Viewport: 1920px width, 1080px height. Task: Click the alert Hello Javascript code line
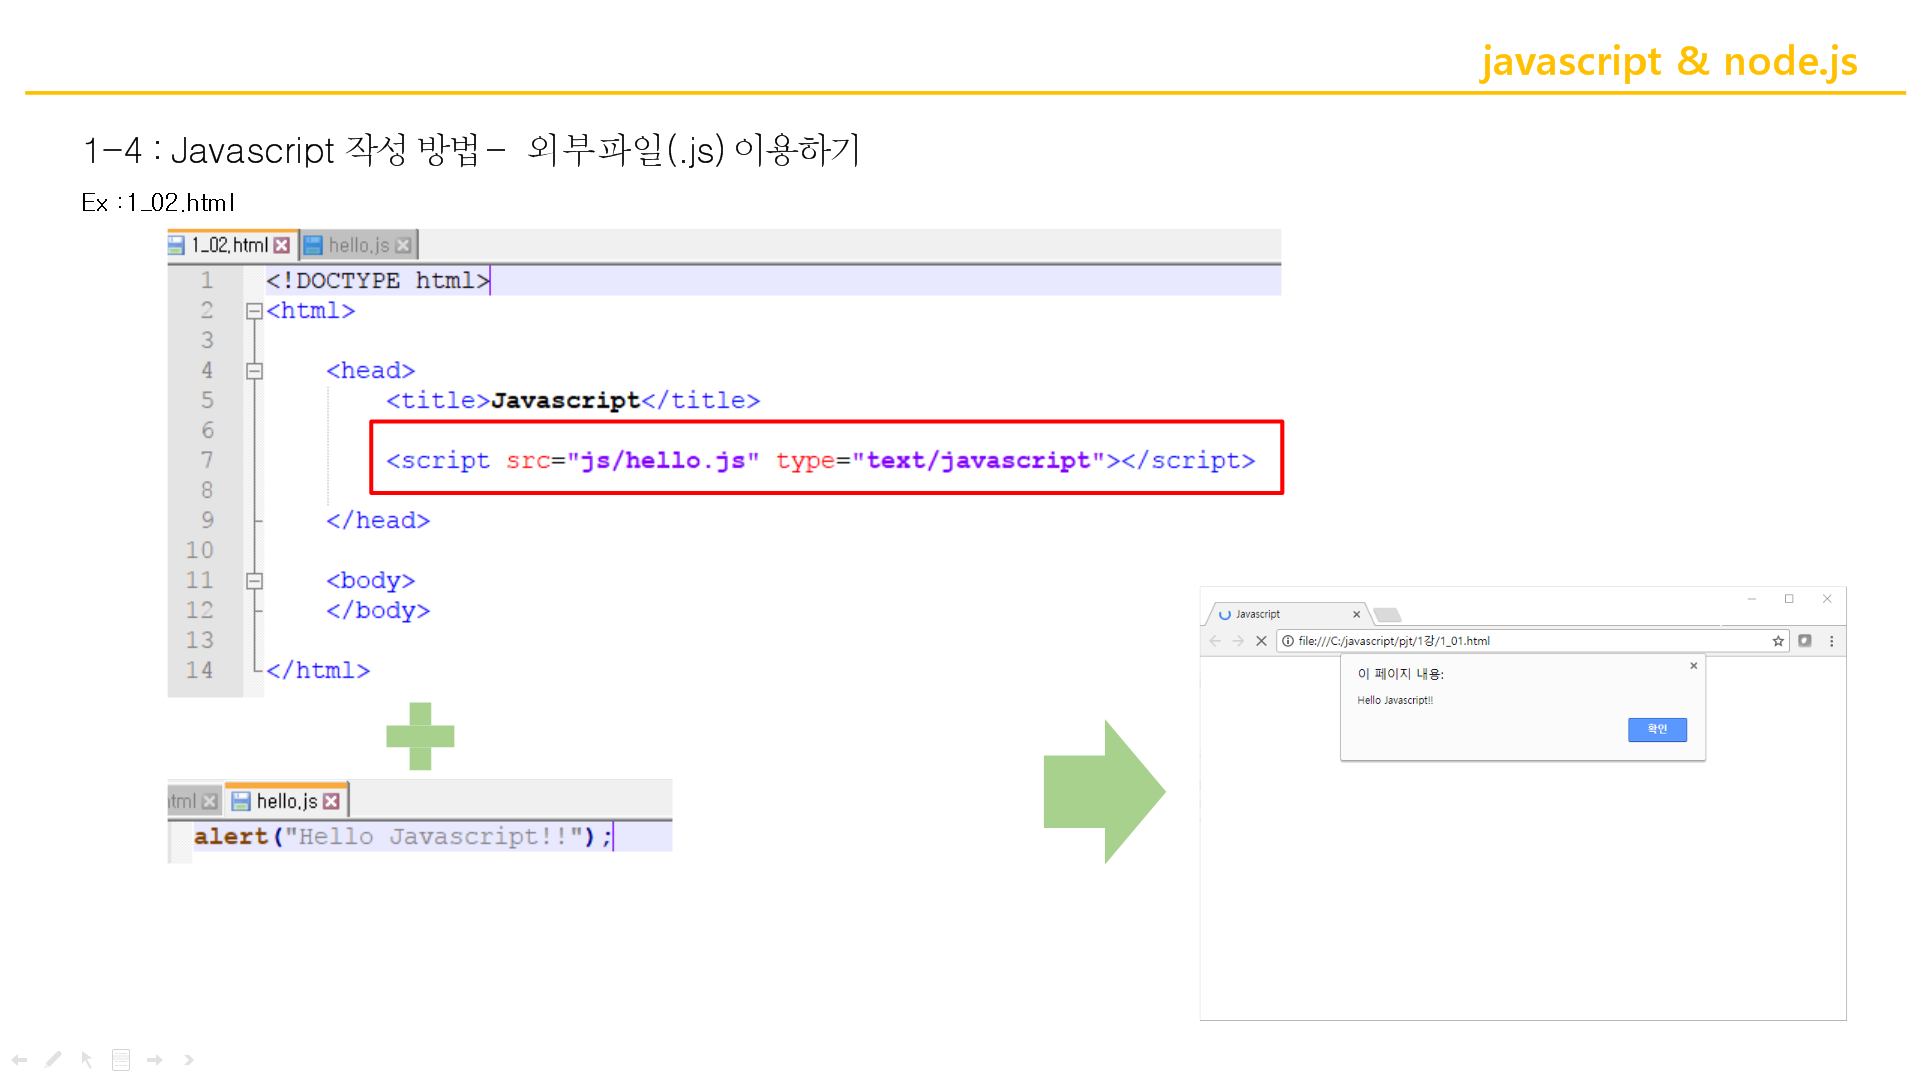click(402, 837)
